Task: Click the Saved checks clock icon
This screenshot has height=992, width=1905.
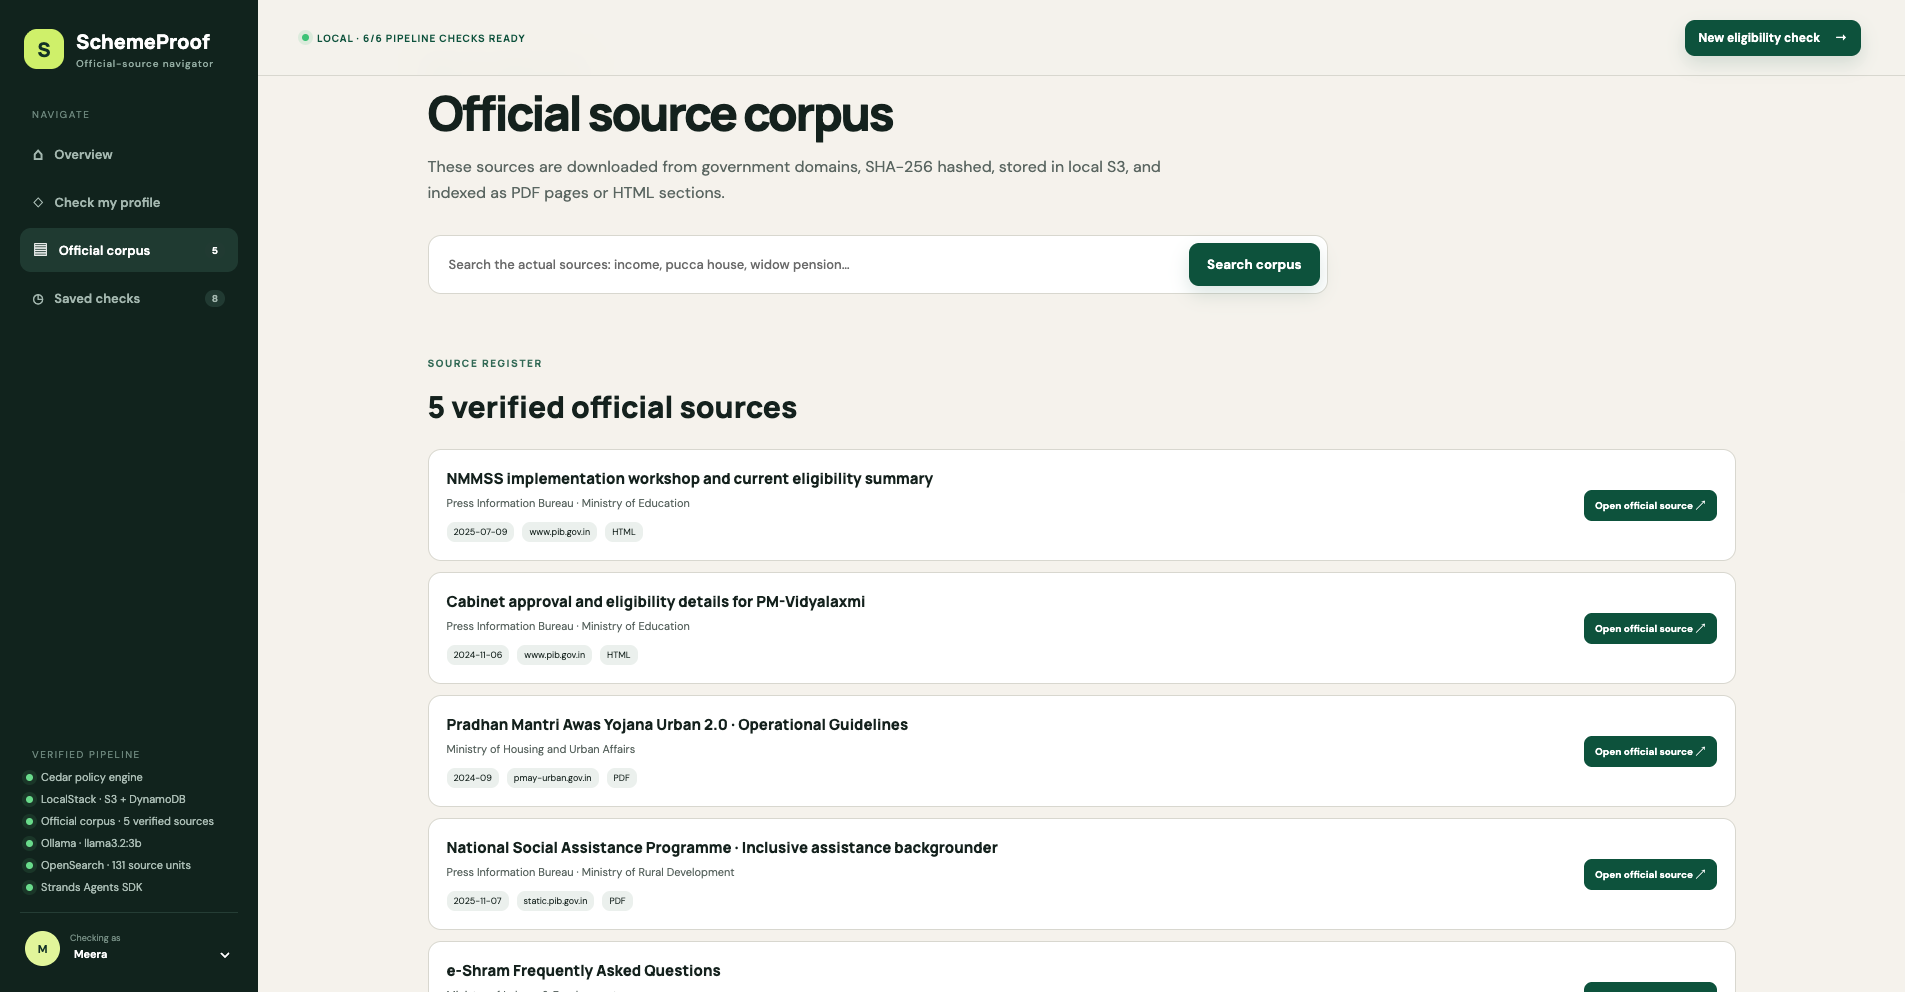Action: click(x=38, y=299)
